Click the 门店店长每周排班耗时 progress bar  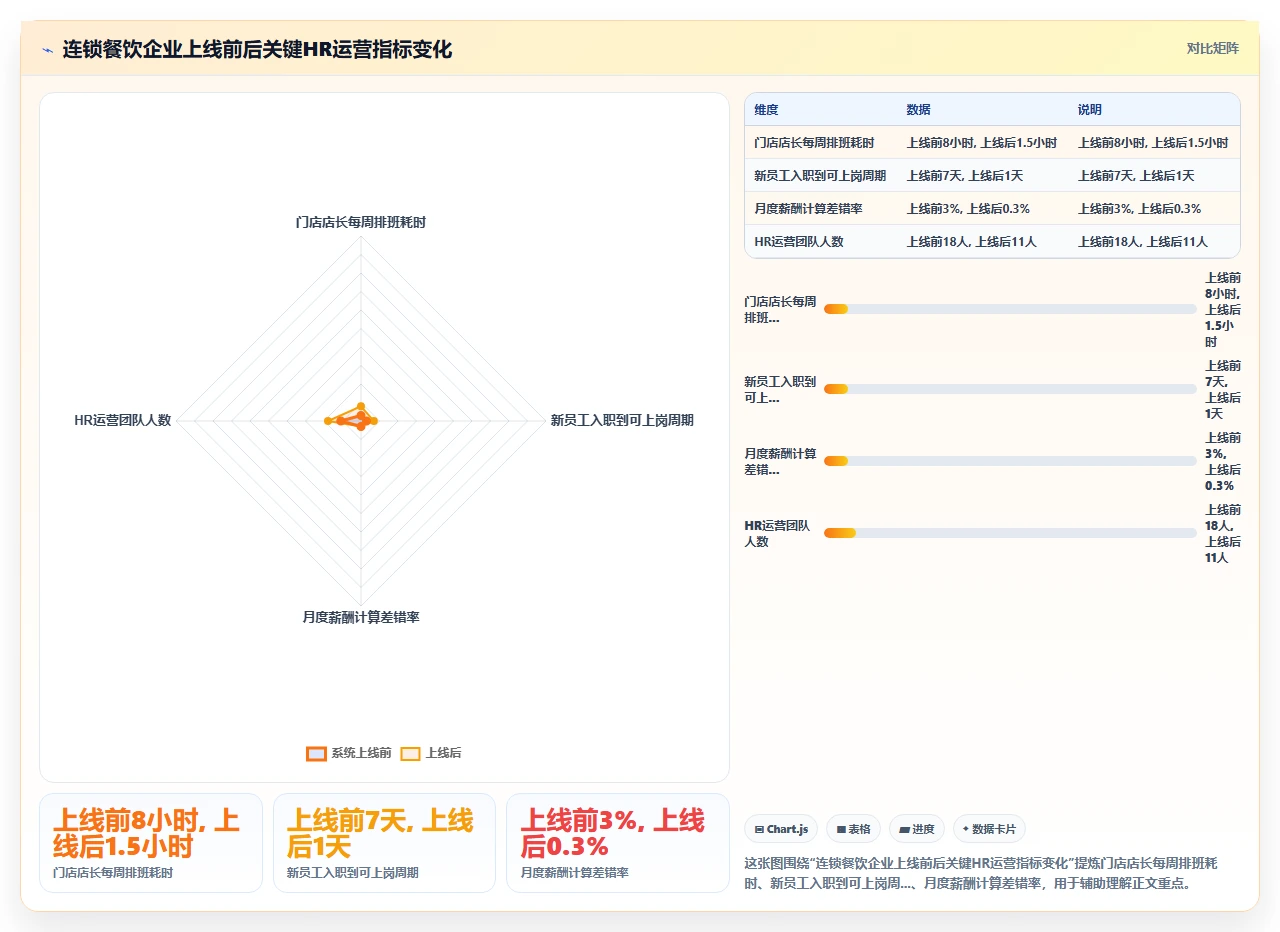tap(1010, 309)
